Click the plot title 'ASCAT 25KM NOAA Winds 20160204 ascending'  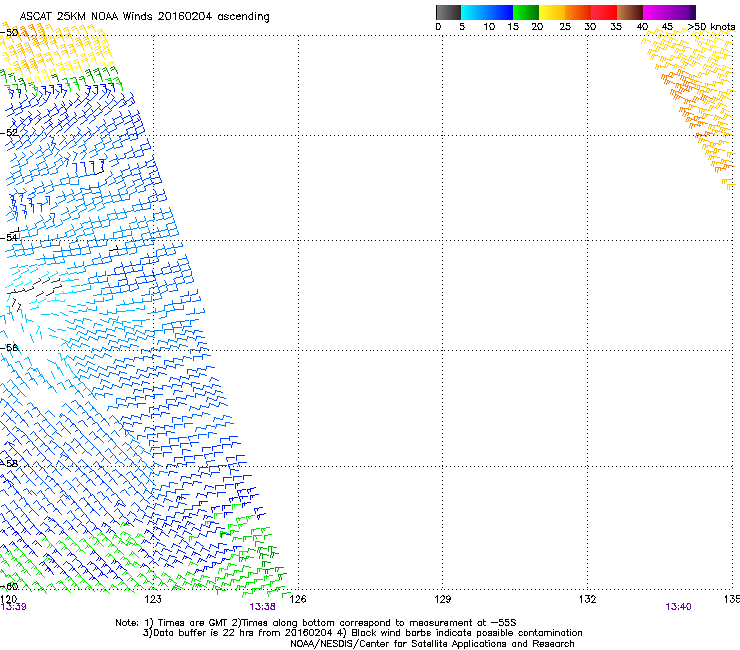click(x=144, y=17)
